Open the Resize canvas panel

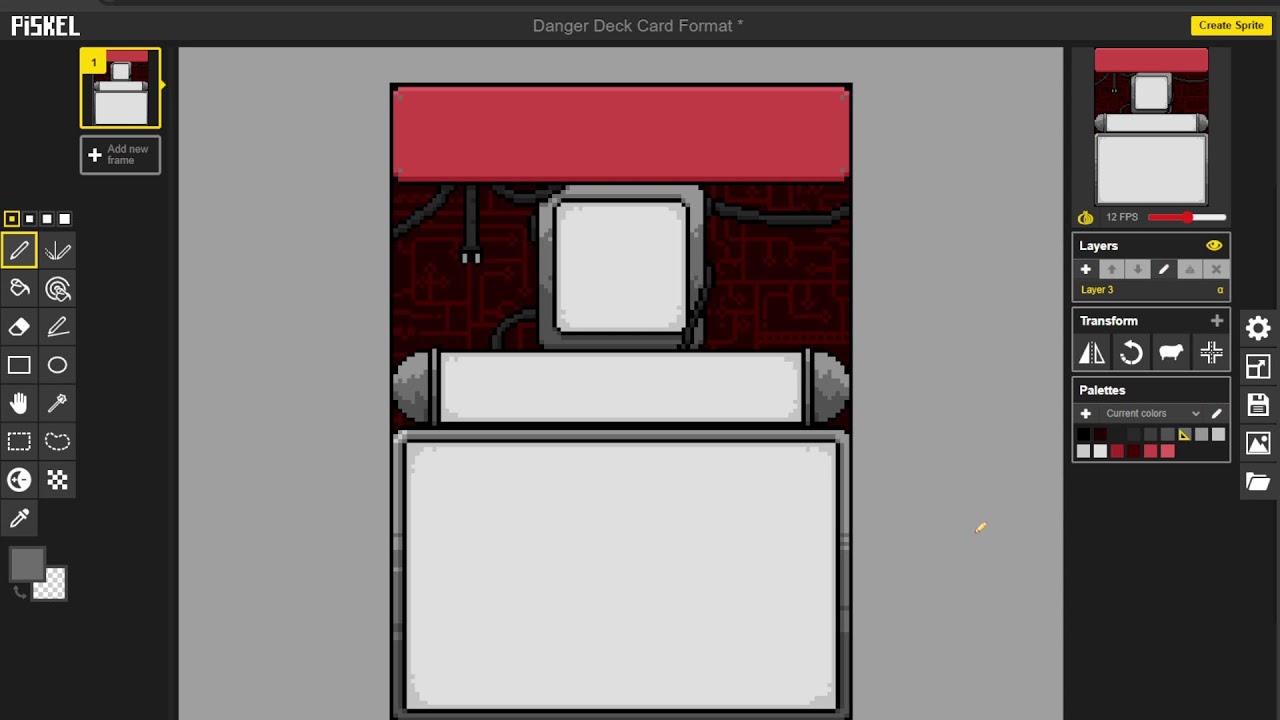1258,366
